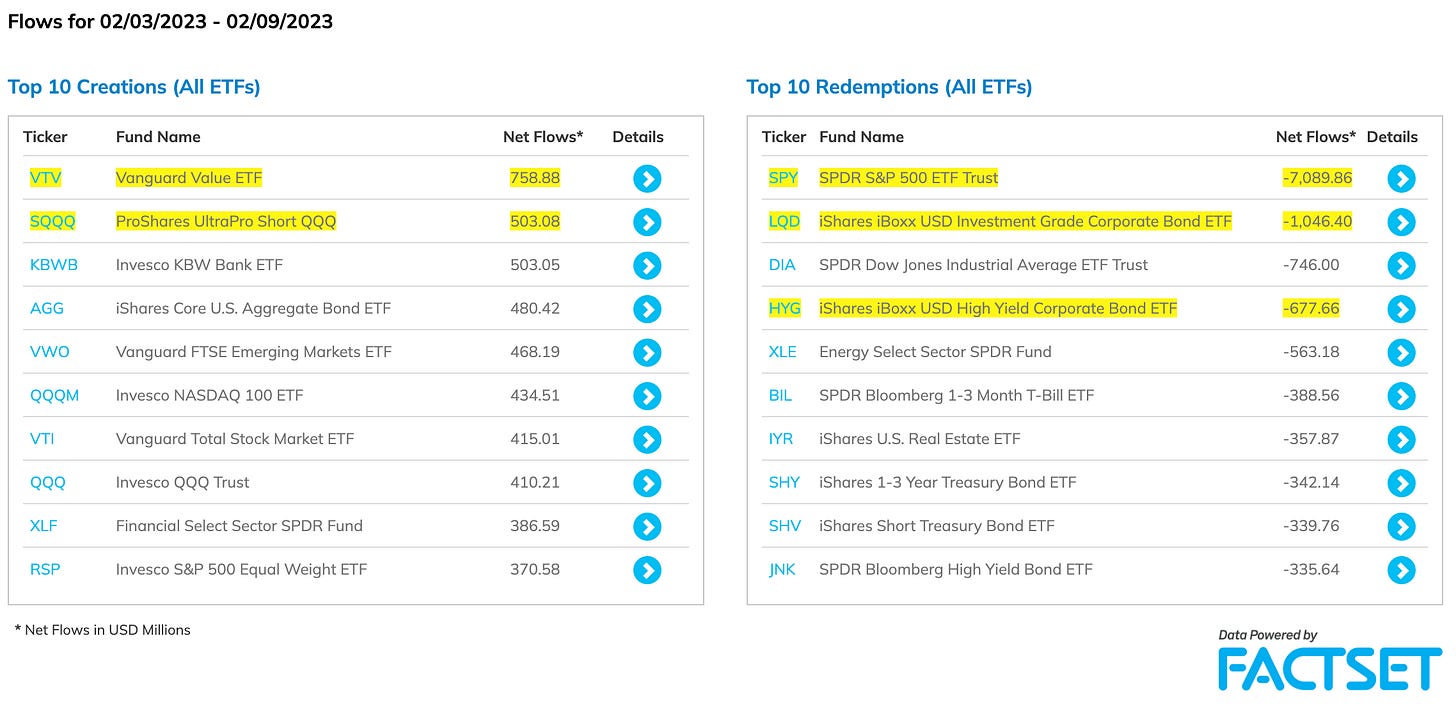Select the Invesco KBW Bank ETF fund name
Viewport: 1456px width, 713px height.
[x=199, y=265]
